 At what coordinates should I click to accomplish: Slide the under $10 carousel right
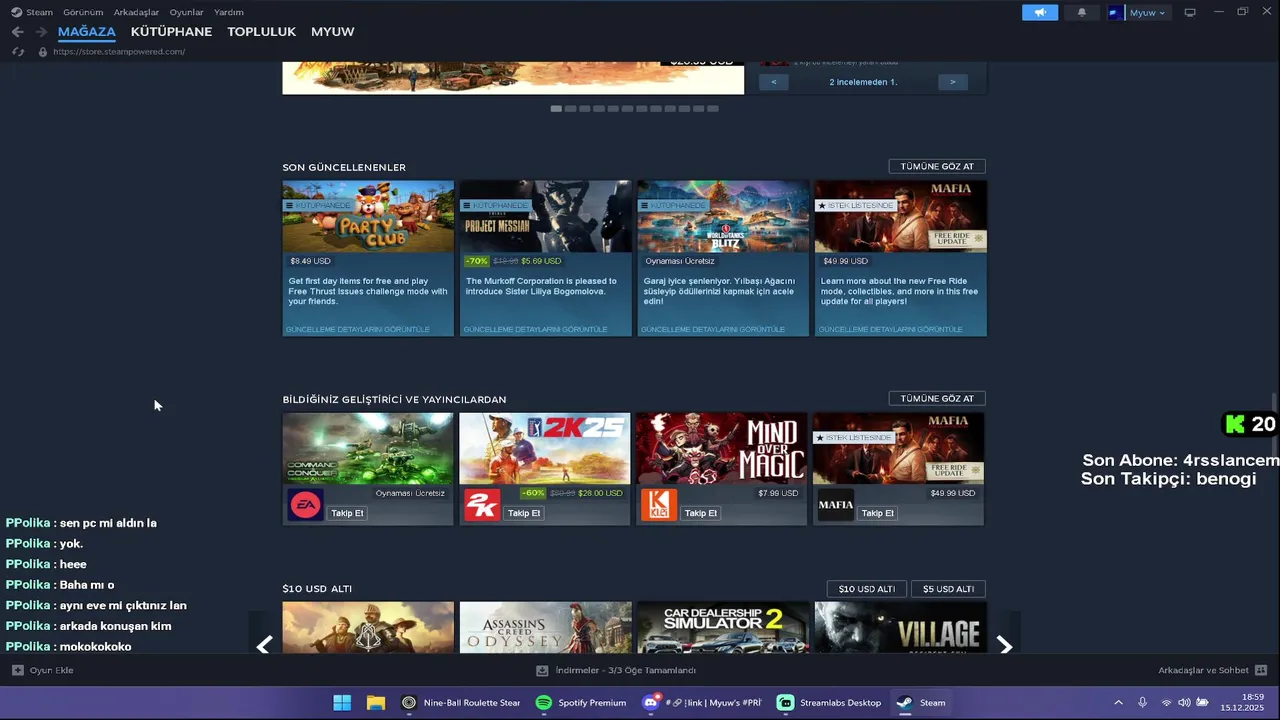1005,645
